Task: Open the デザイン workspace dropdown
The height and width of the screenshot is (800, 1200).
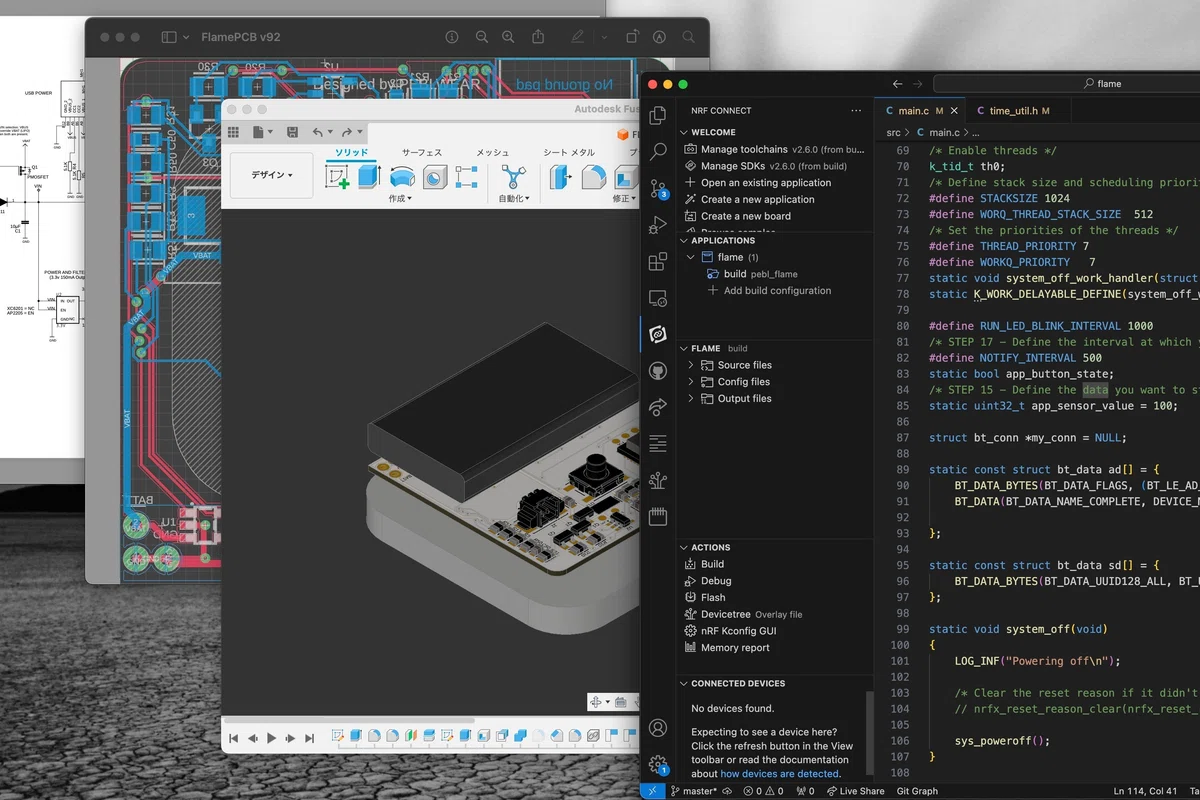Action: click(272, 175)
